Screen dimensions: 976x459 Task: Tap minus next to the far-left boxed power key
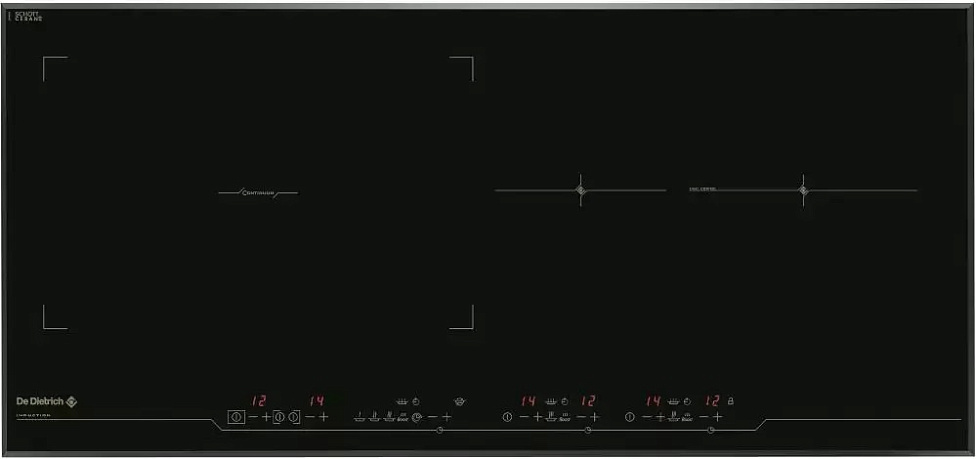[x=253, y=417]
